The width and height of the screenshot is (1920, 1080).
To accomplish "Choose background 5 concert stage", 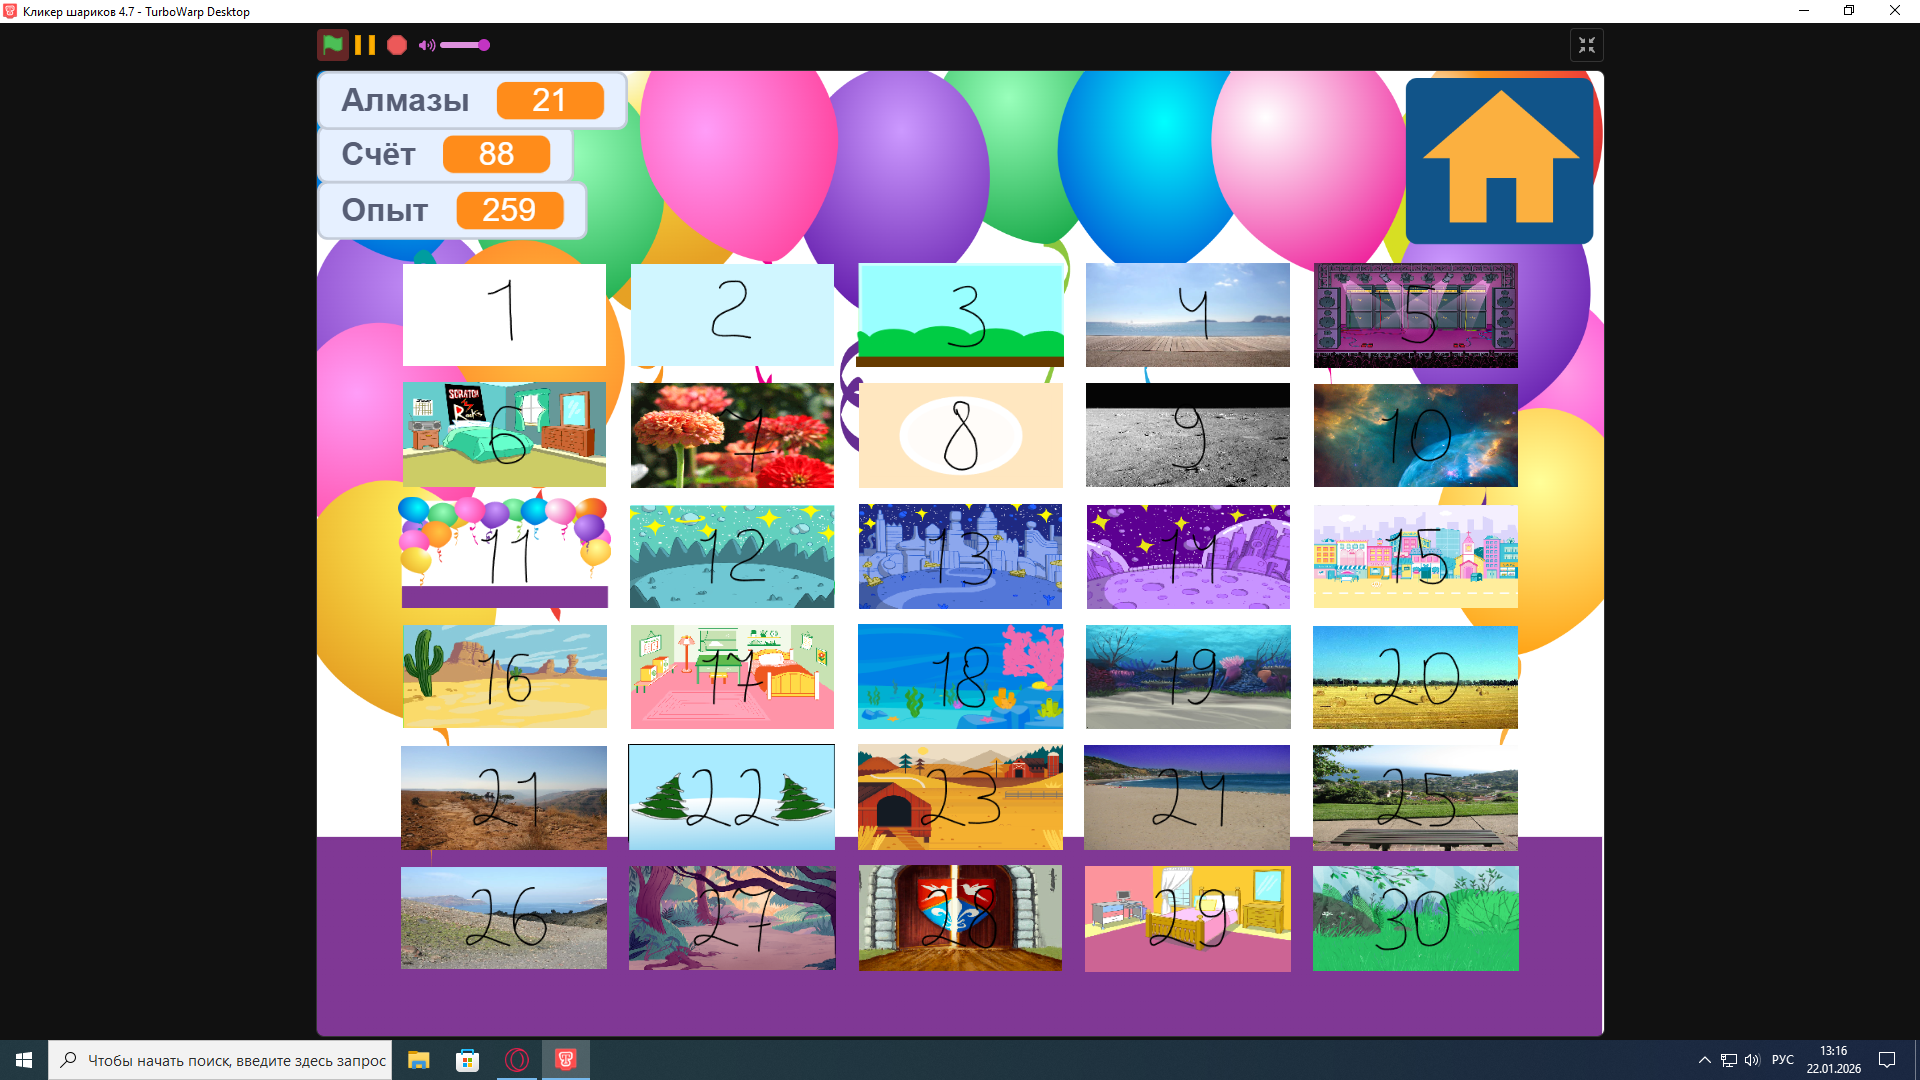I will (x=1415, y=315).
